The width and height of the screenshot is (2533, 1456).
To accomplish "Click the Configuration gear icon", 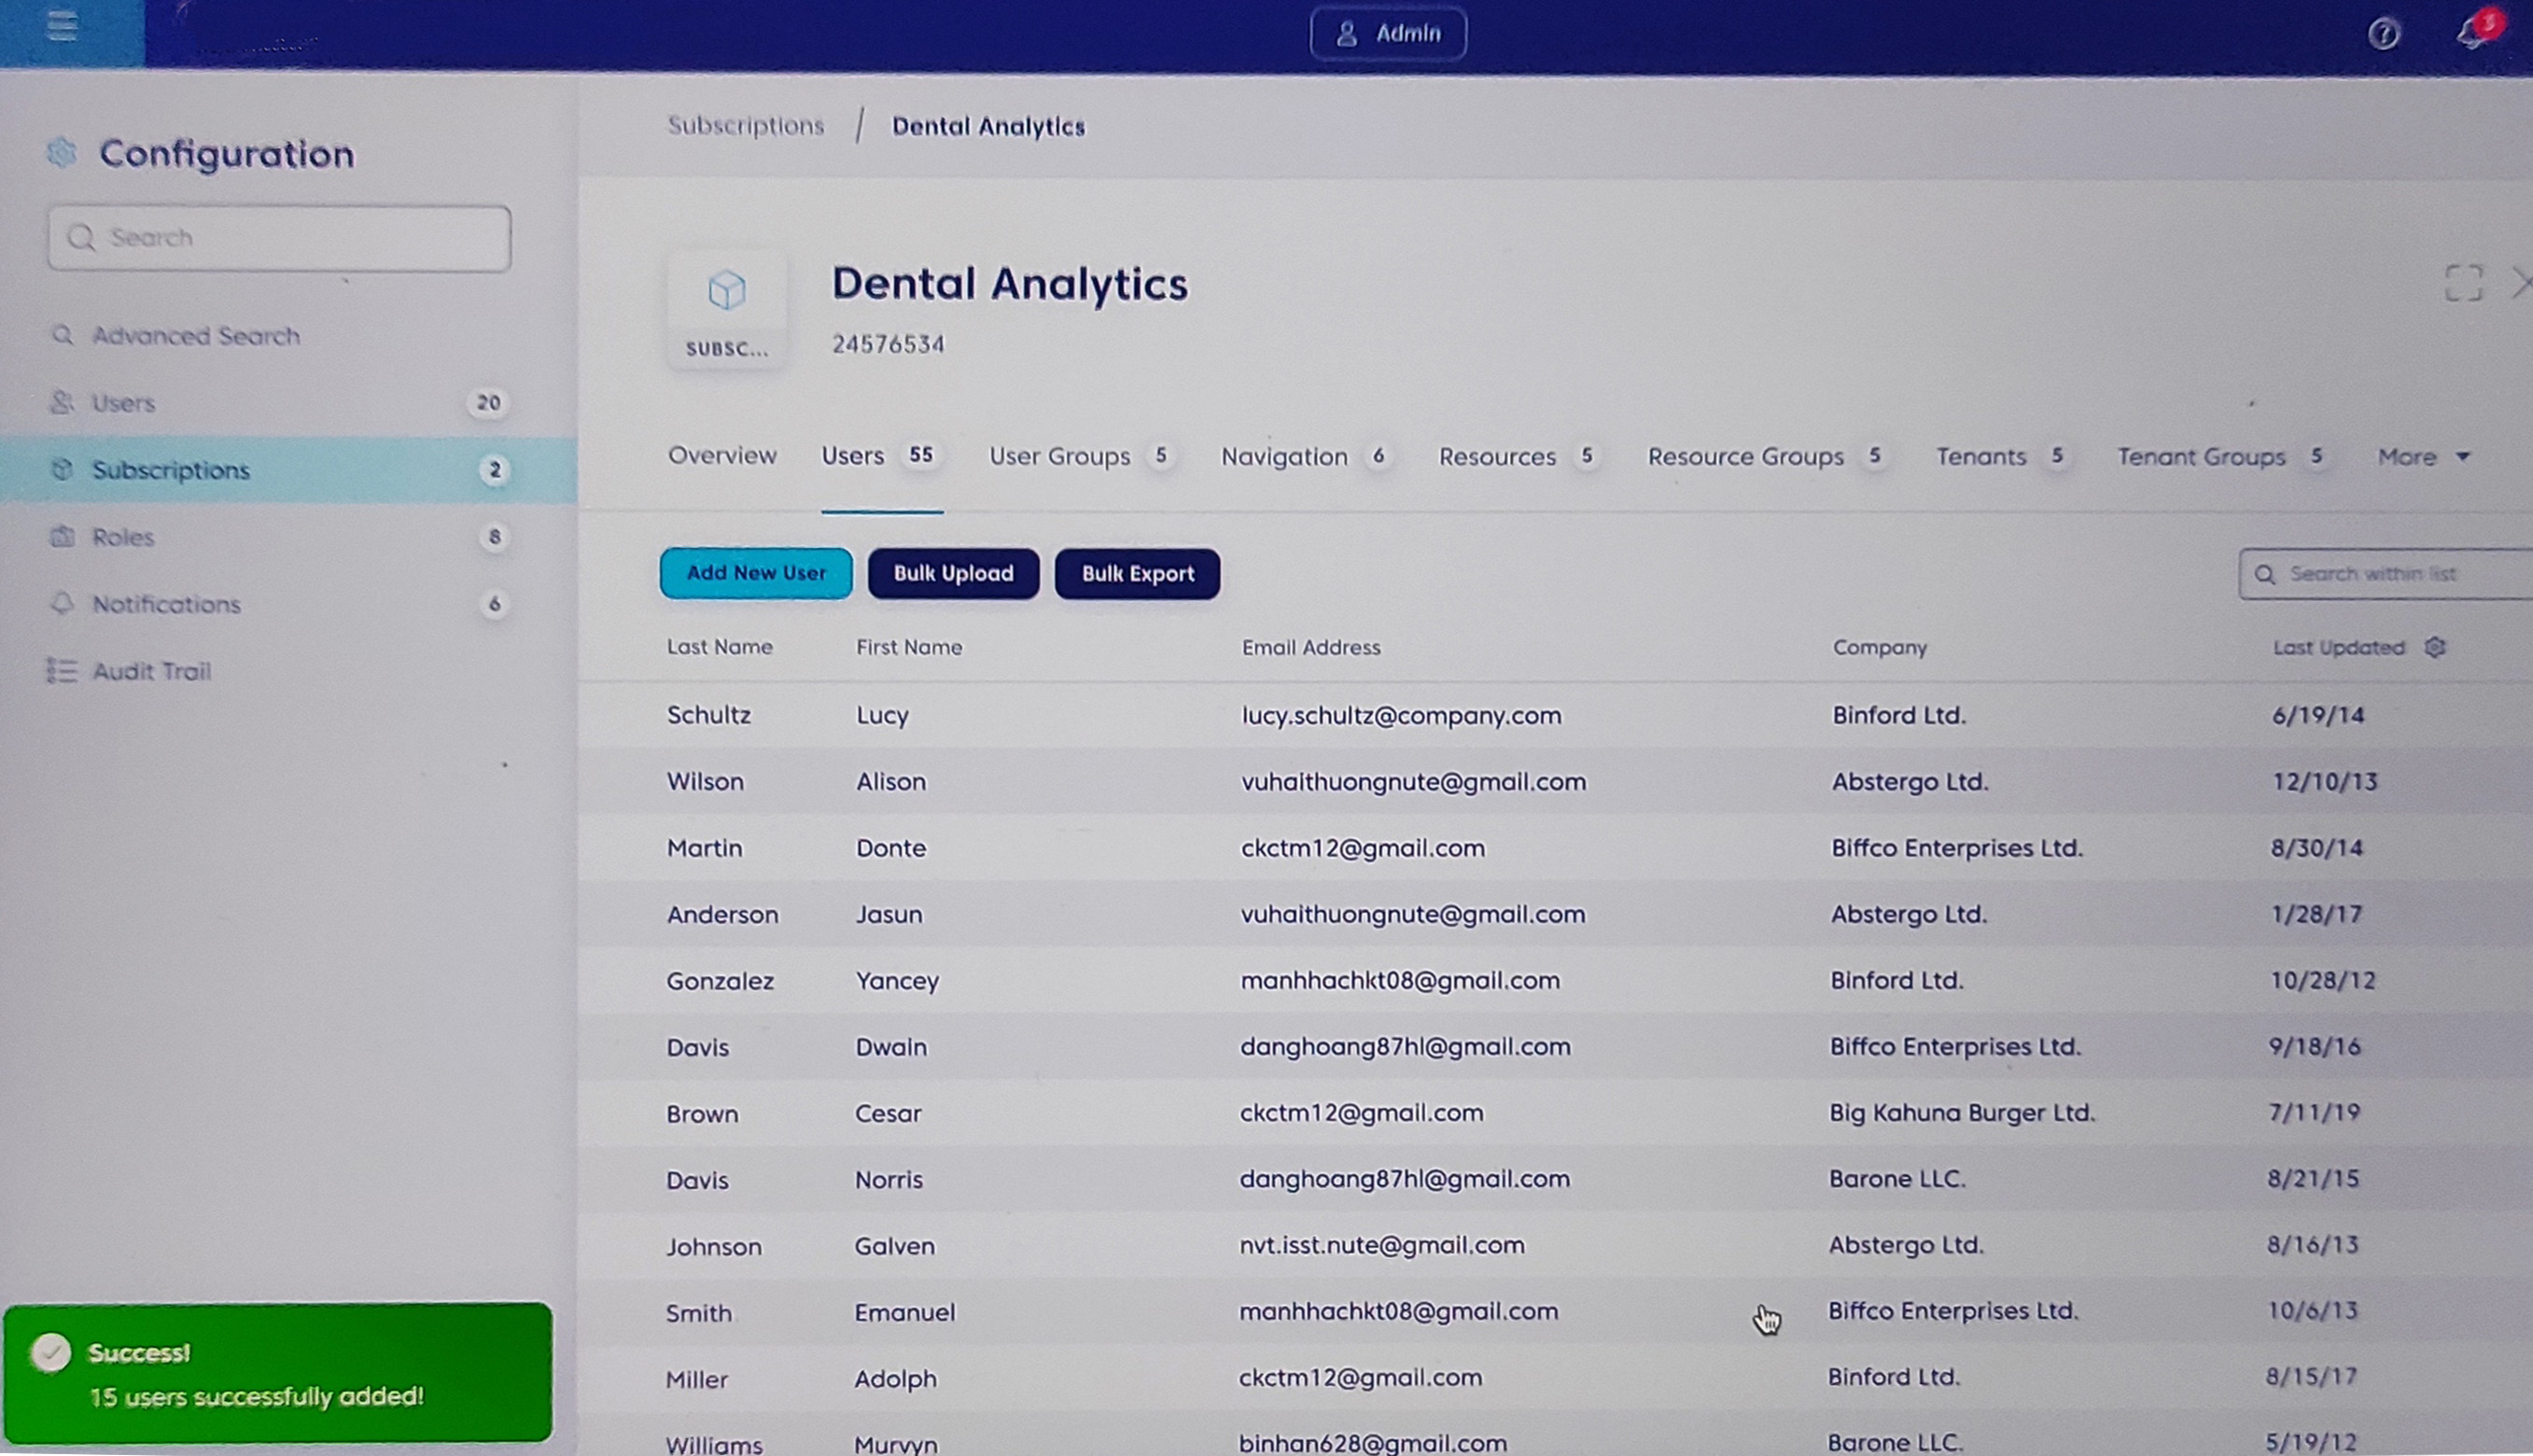I will [62, 153].
